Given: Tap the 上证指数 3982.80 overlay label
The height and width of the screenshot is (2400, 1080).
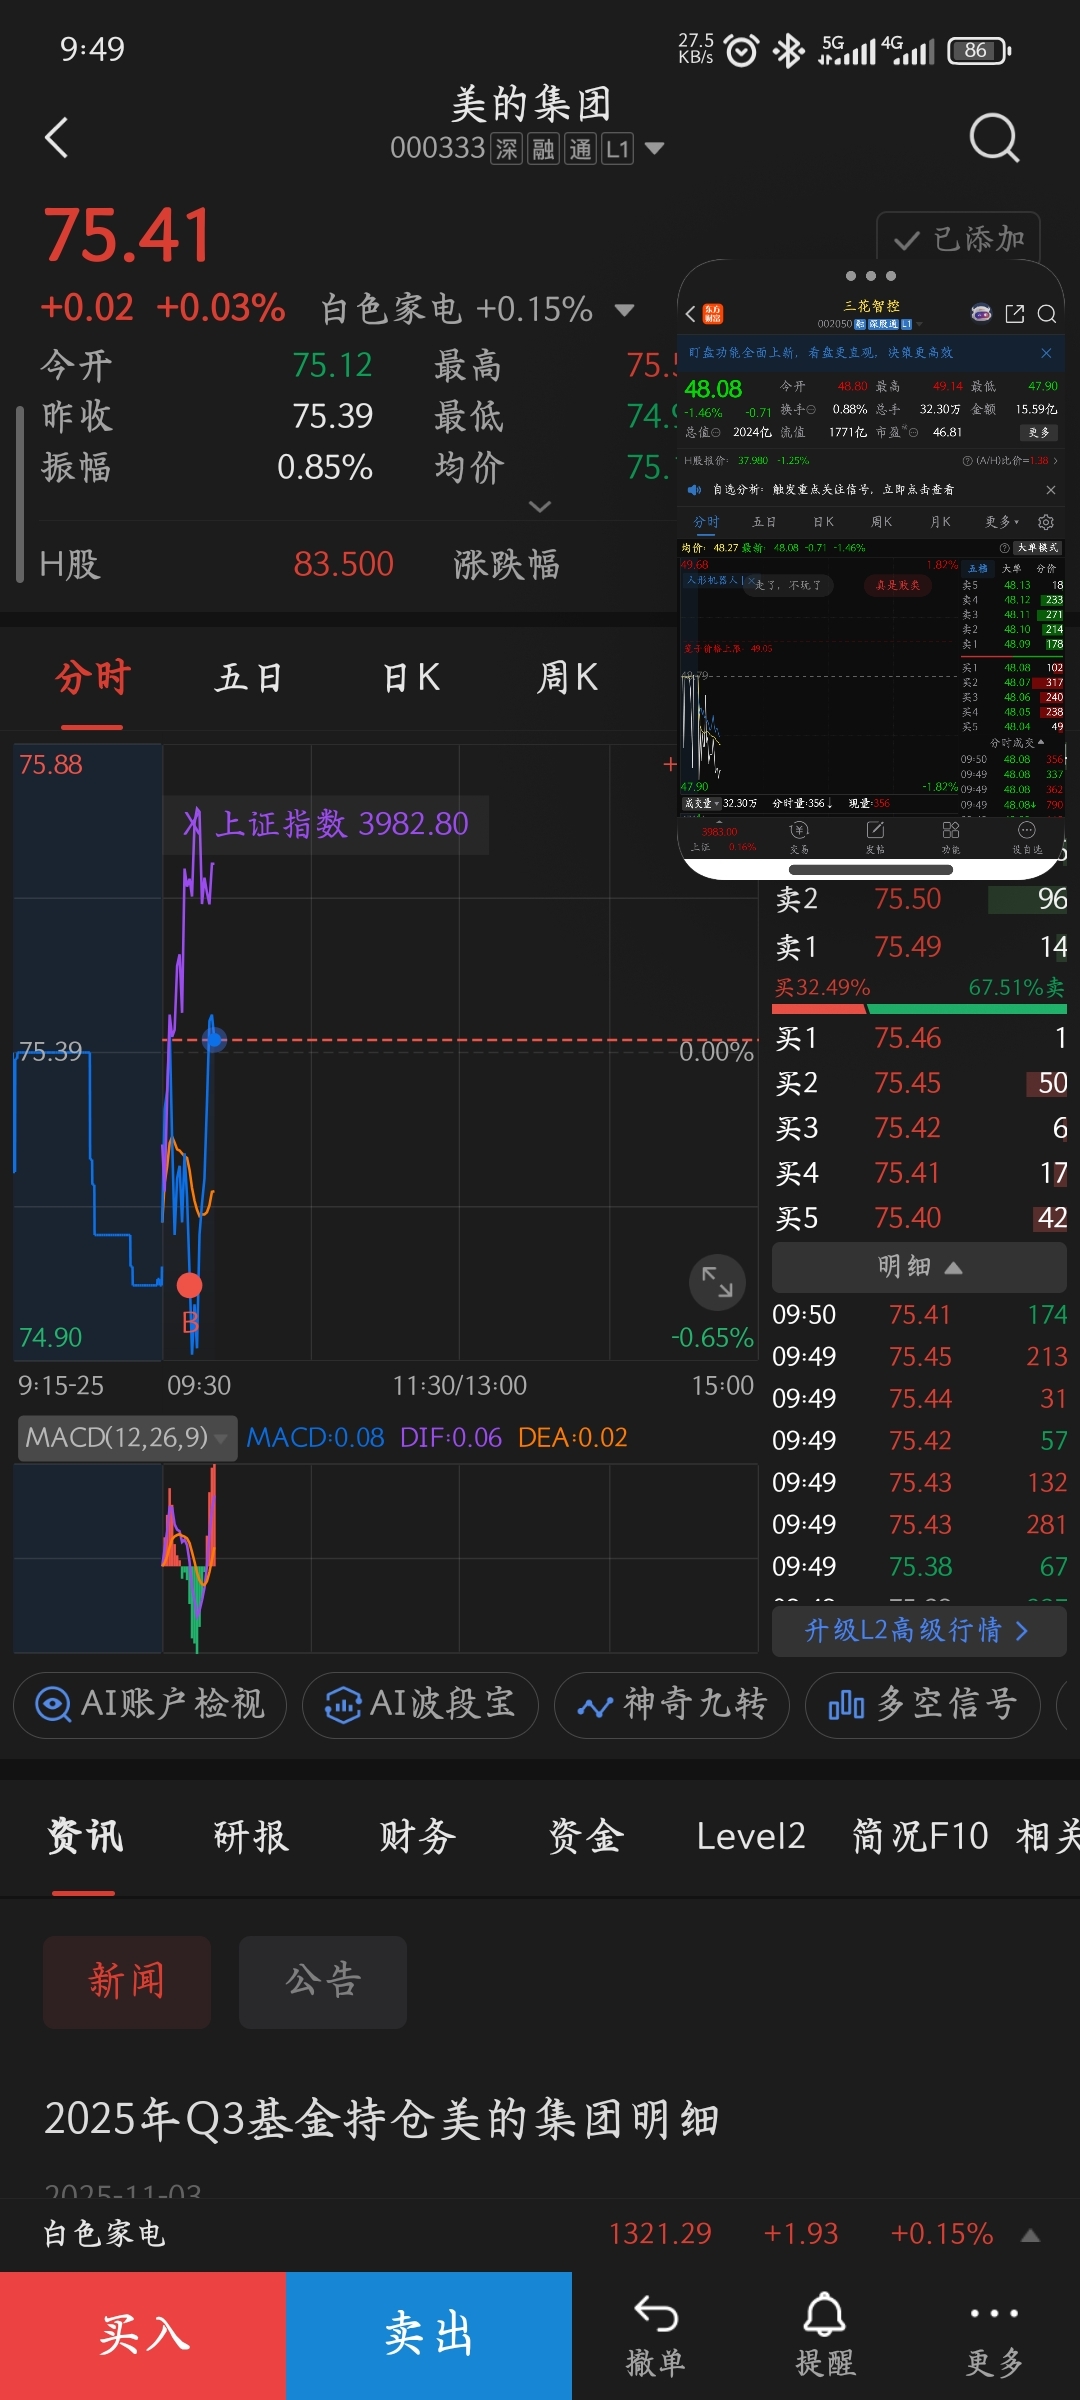Looking at the screenshot, I should (x=326, y=824).
